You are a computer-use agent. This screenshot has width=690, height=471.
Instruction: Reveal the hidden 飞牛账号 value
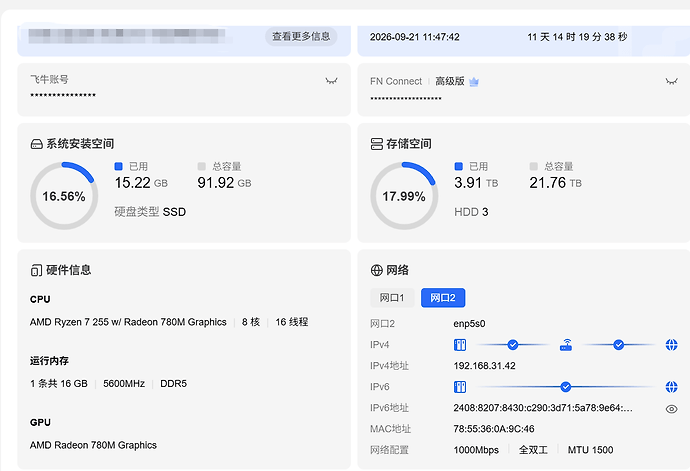(x=331, y=81)
